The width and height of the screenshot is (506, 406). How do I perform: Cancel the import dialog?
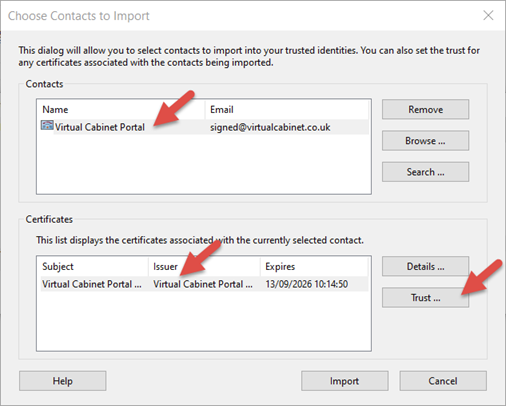click(x=443, y=381)
